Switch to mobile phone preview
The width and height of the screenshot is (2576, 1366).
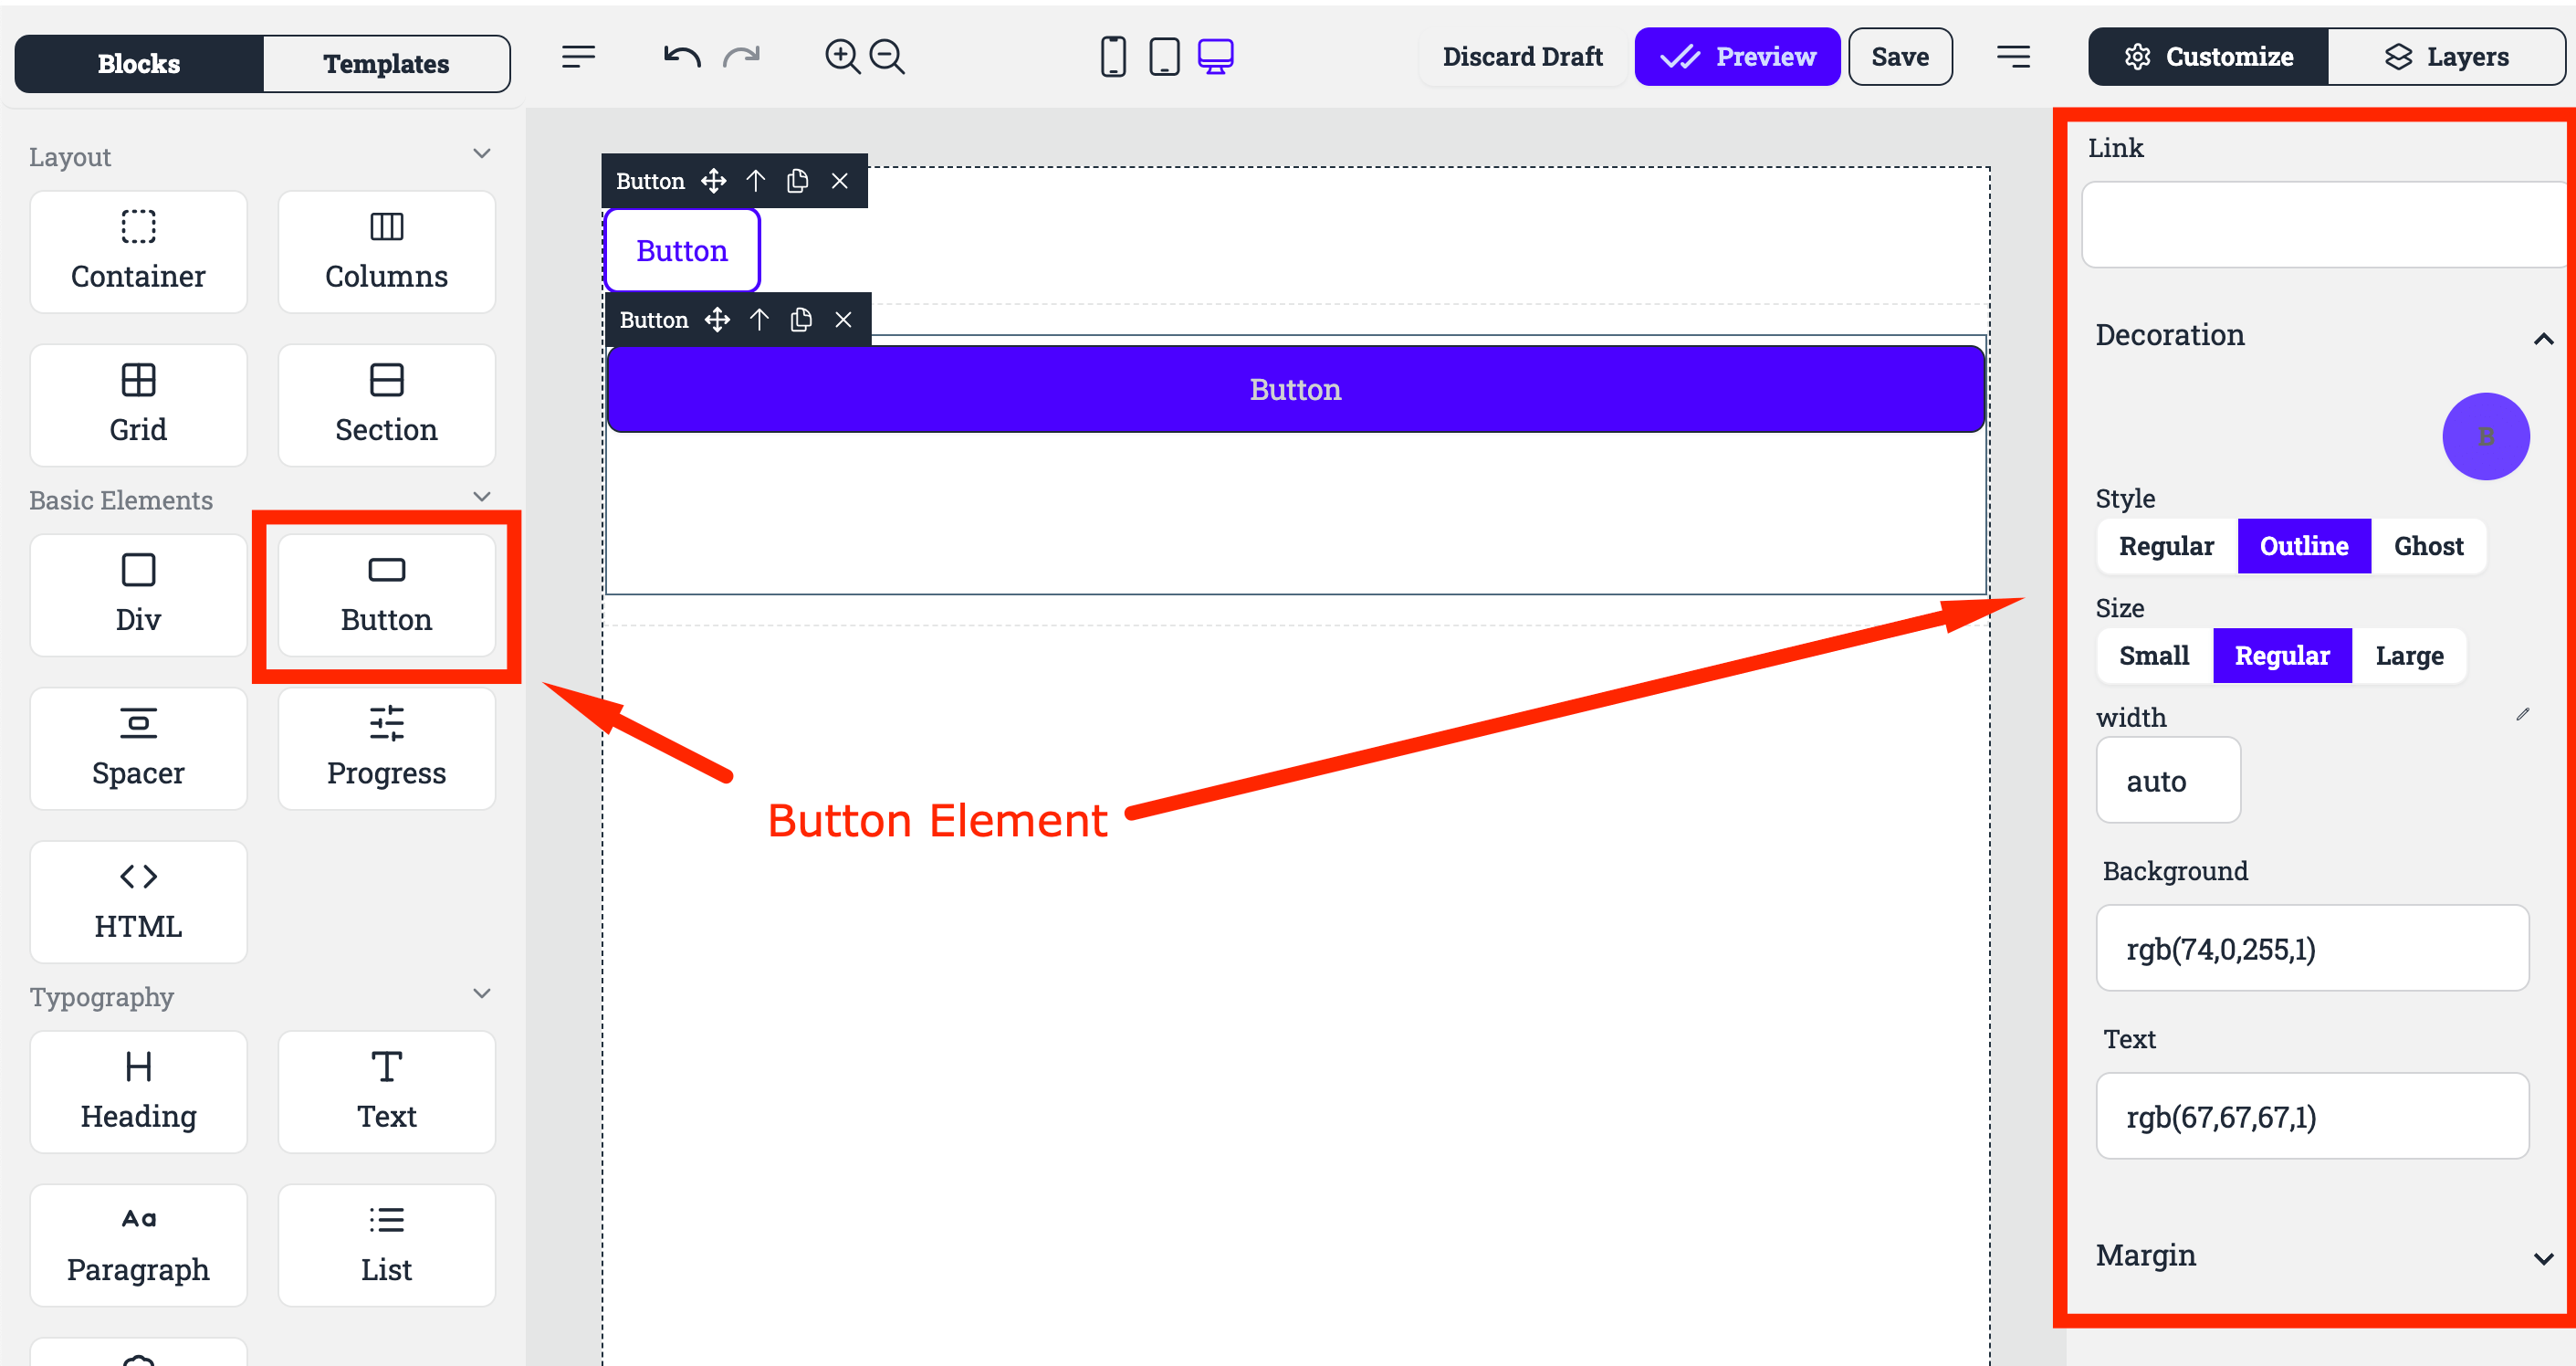1113,57
